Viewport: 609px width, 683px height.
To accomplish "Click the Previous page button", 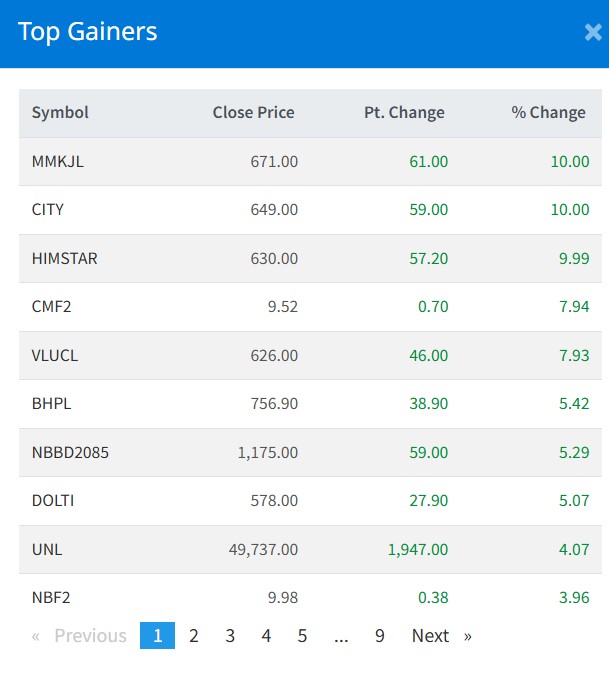I will (x=90, y=636).
